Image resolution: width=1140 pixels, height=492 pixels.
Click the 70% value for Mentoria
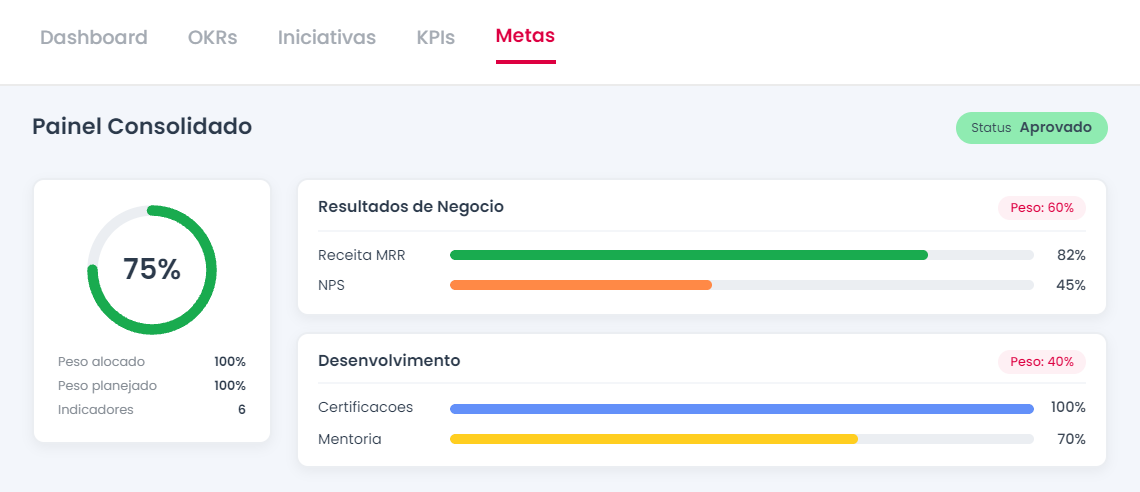(x=1071, y=439)
